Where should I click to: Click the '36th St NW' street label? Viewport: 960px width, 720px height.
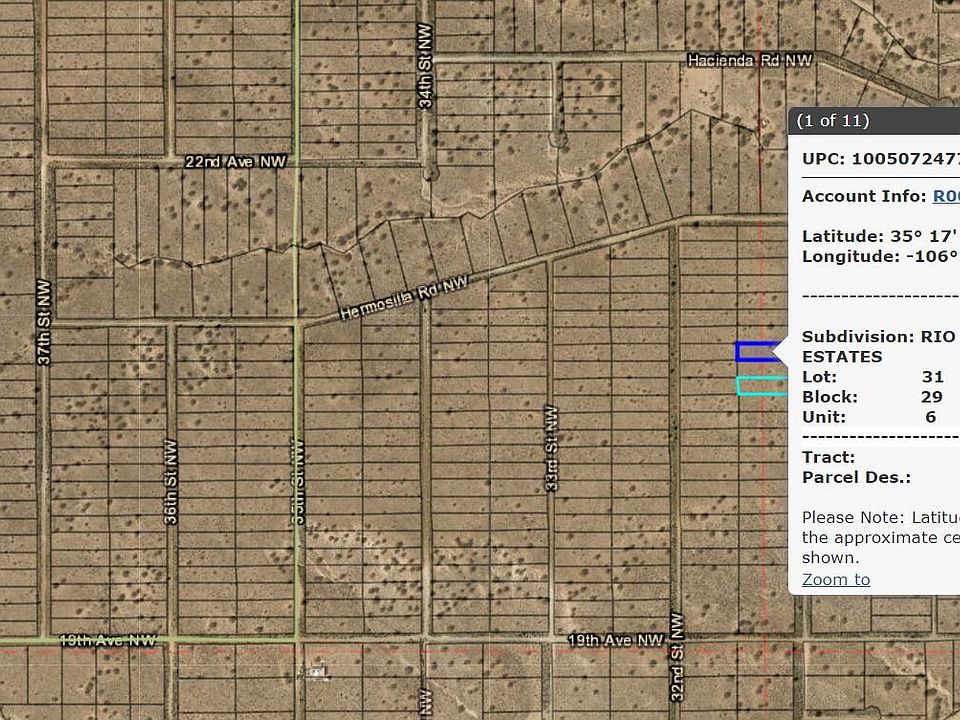pyautogui.click(x=171, y=481)
